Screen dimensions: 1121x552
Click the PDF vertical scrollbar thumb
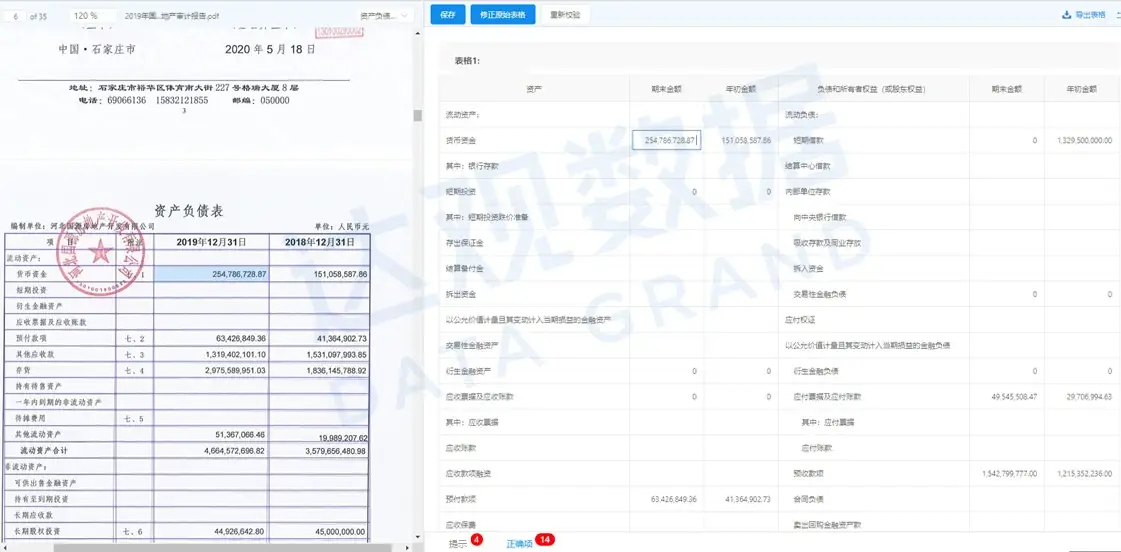(x=417, y=115)
